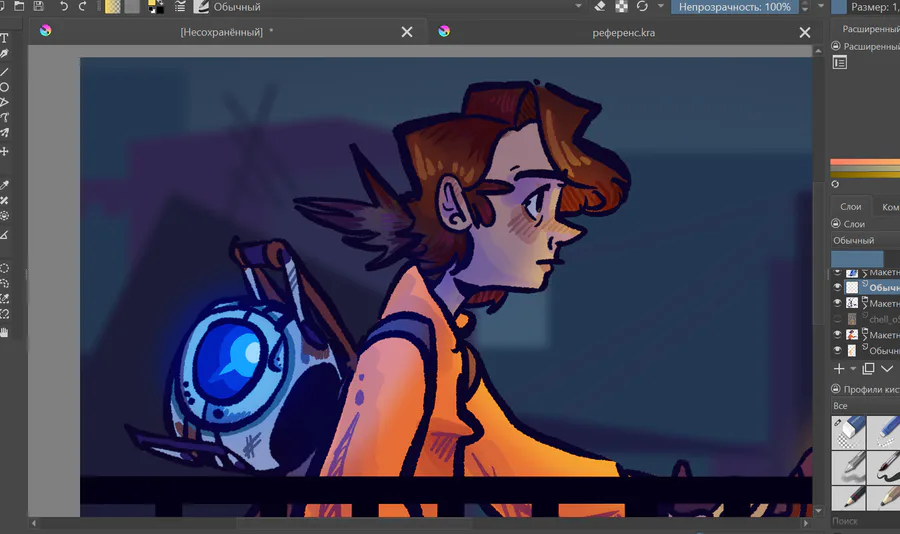Select the white eraser brush preset
The width and height of the screenshot is (900, 534).
pyautogui.click(x=848, y=432)
